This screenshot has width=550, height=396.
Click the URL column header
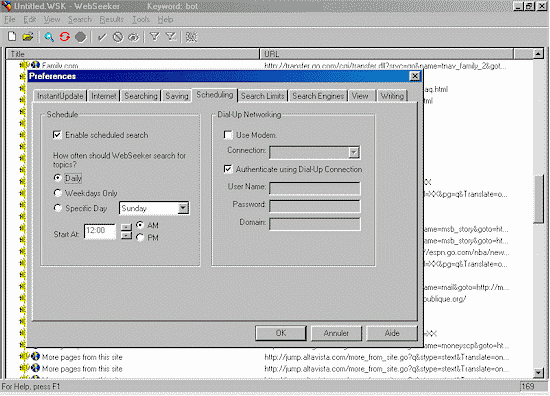pos(387,54)
